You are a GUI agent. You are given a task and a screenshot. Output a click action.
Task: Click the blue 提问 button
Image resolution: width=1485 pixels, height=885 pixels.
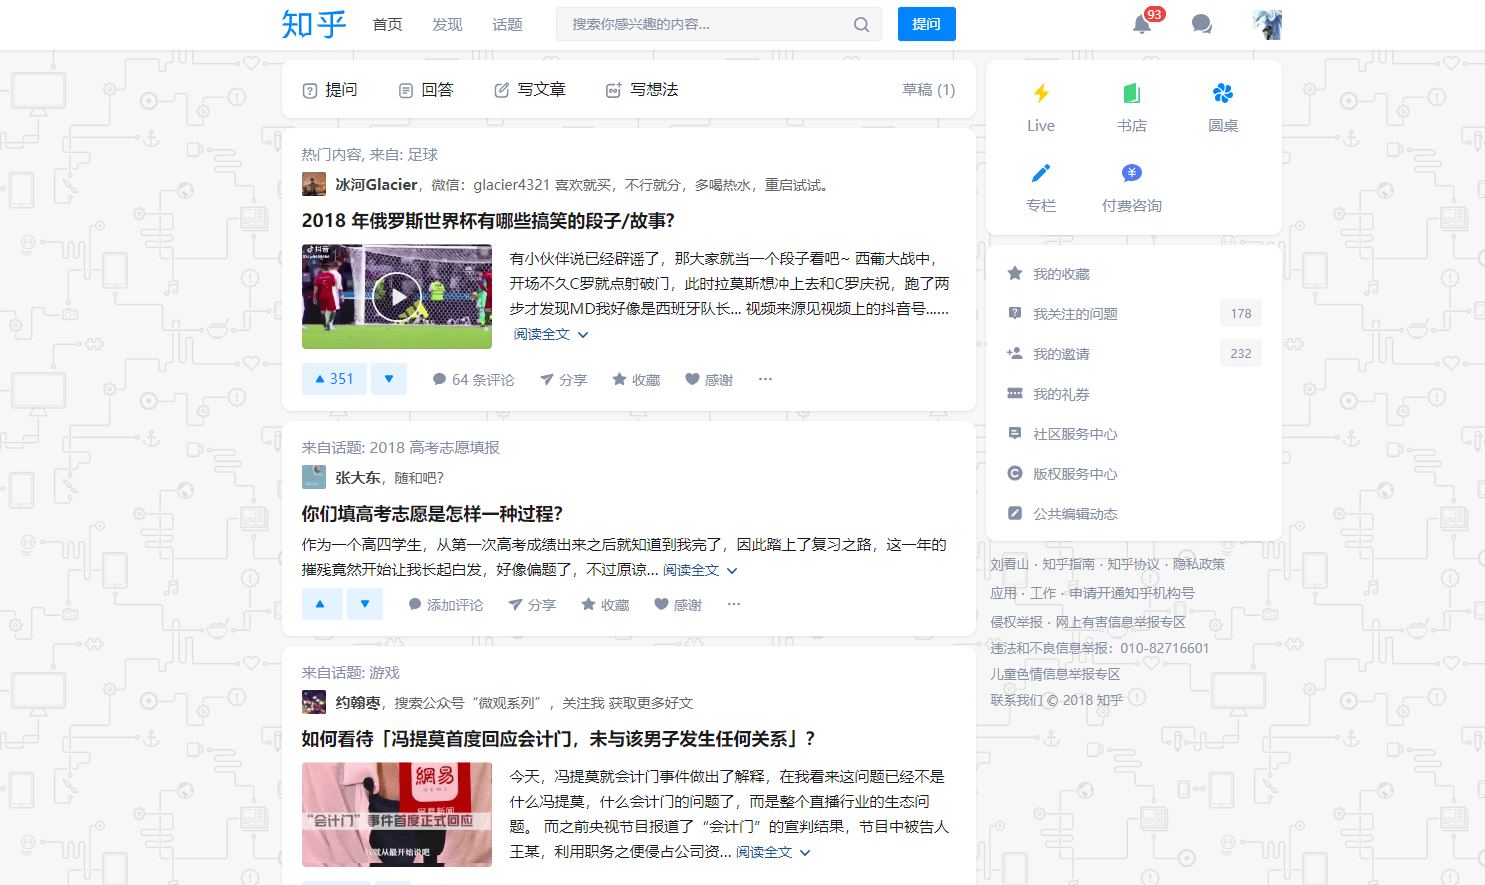[x=926, y=24]
